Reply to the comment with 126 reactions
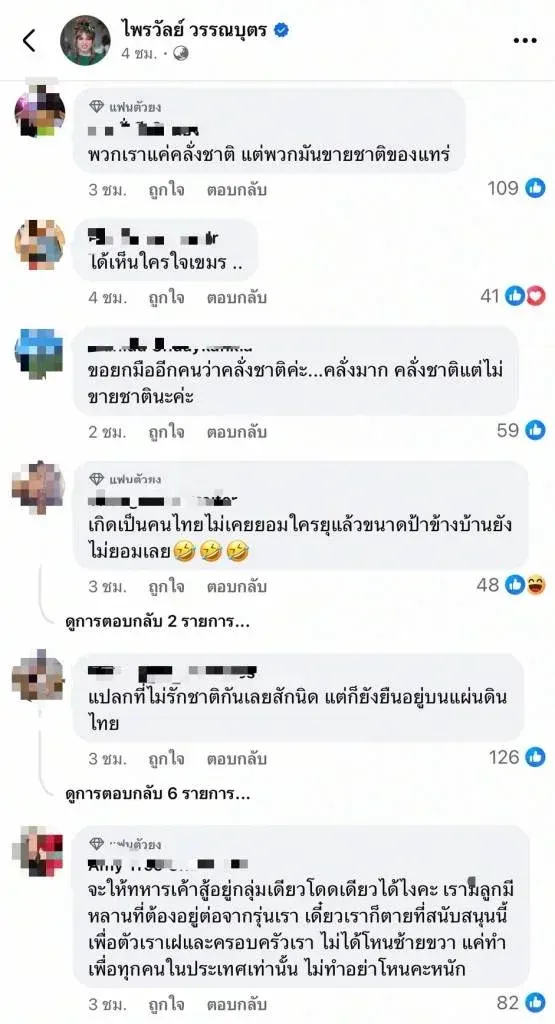 pos(237,759)
